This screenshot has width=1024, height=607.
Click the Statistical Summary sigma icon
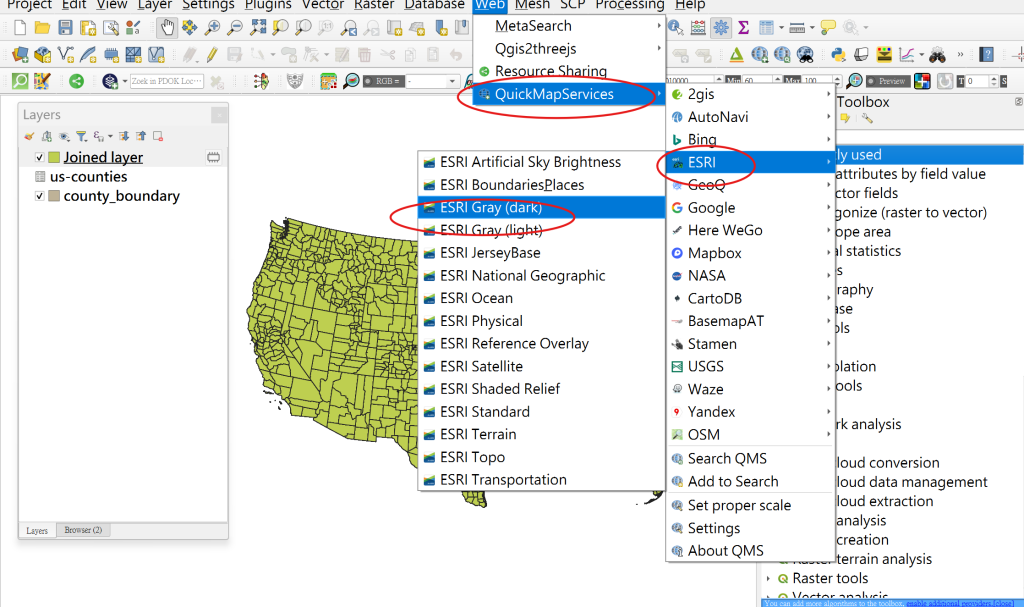[743, 27]
